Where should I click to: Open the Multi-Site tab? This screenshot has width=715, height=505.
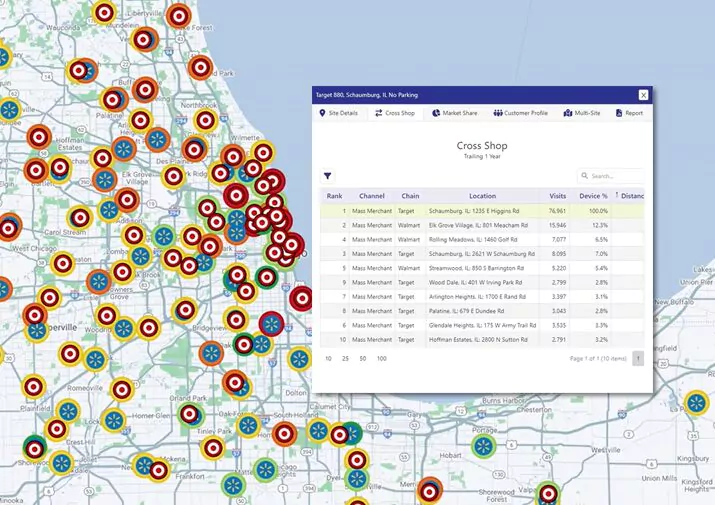point(582,113)
